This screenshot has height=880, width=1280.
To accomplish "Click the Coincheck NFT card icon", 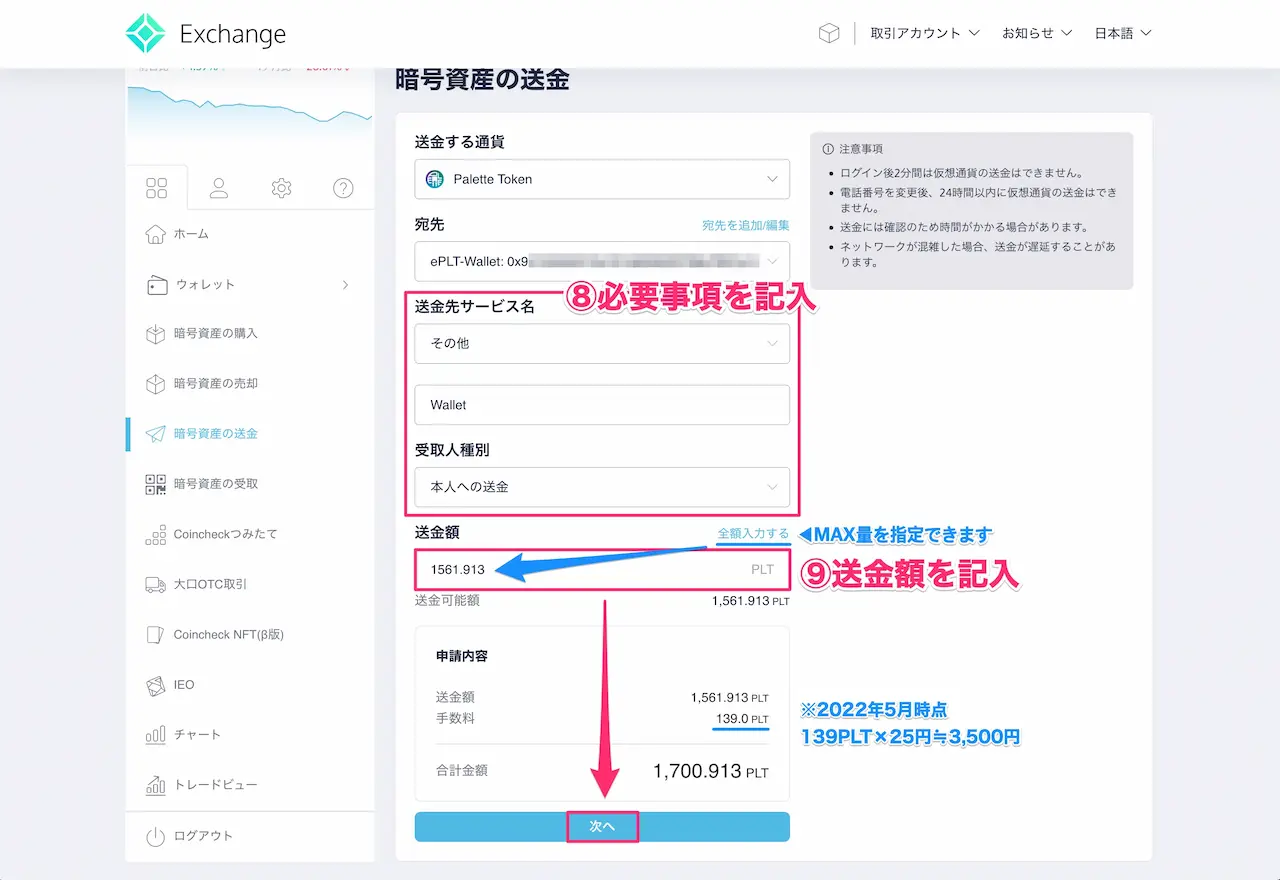I will (x=156, y=635).
